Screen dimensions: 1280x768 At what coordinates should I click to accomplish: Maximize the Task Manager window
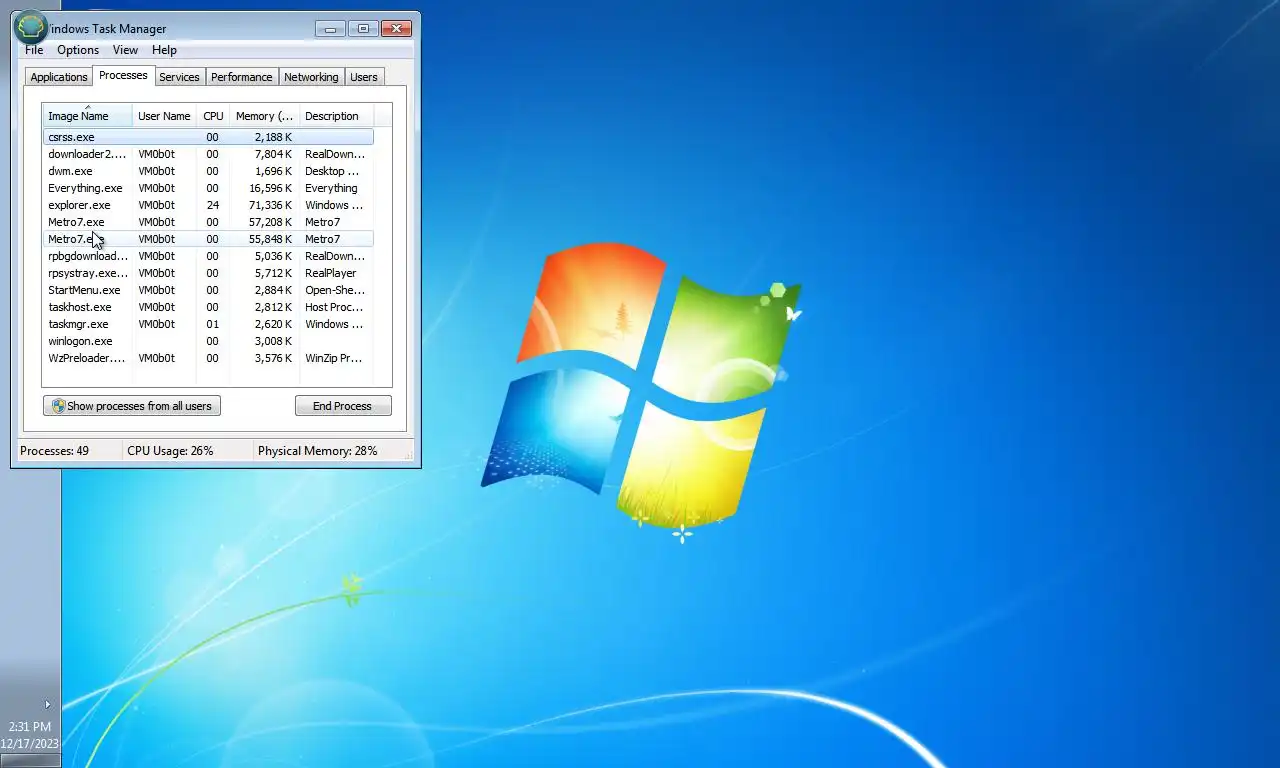[363, 28]
